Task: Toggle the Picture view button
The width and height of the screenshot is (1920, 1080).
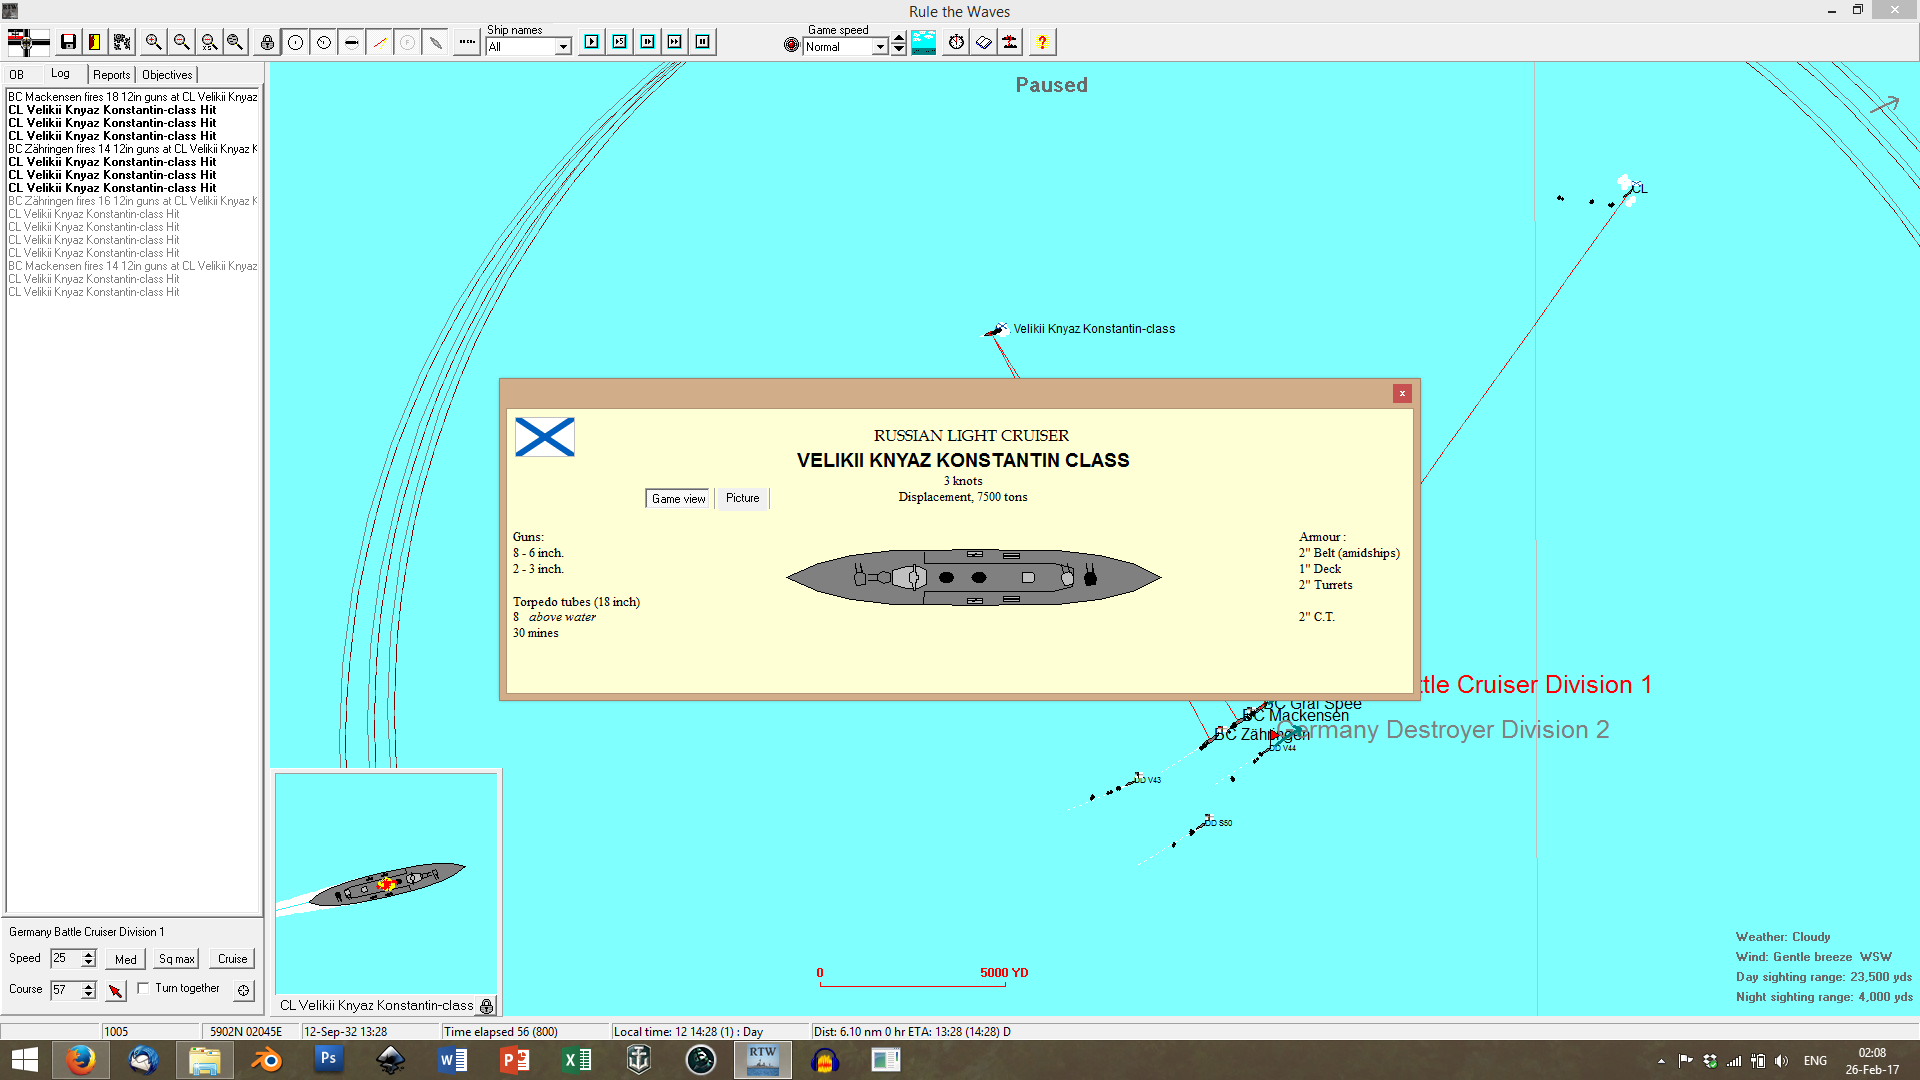Action: click(x=742, y=498)
